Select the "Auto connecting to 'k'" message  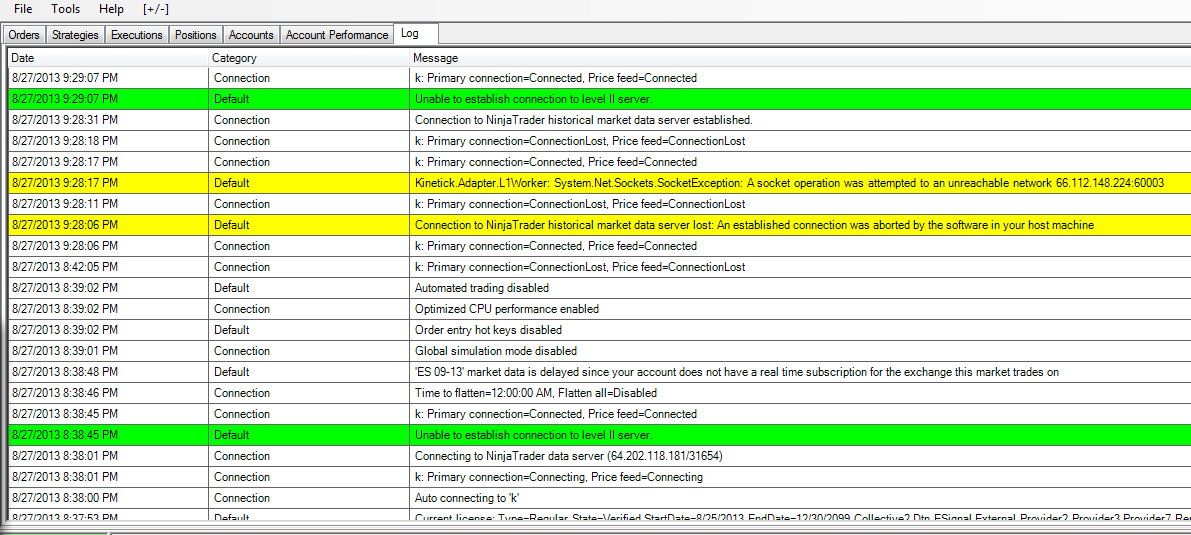(x=466, y=499)
